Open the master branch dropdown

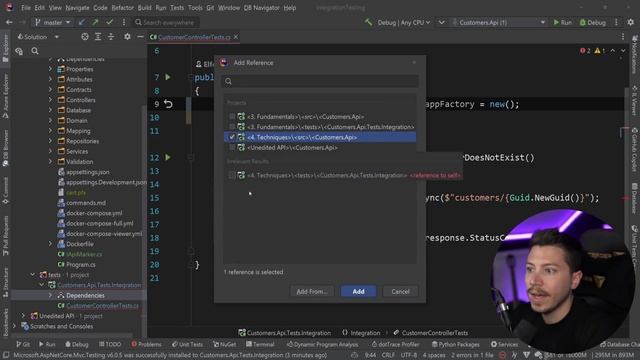[52, 22]
